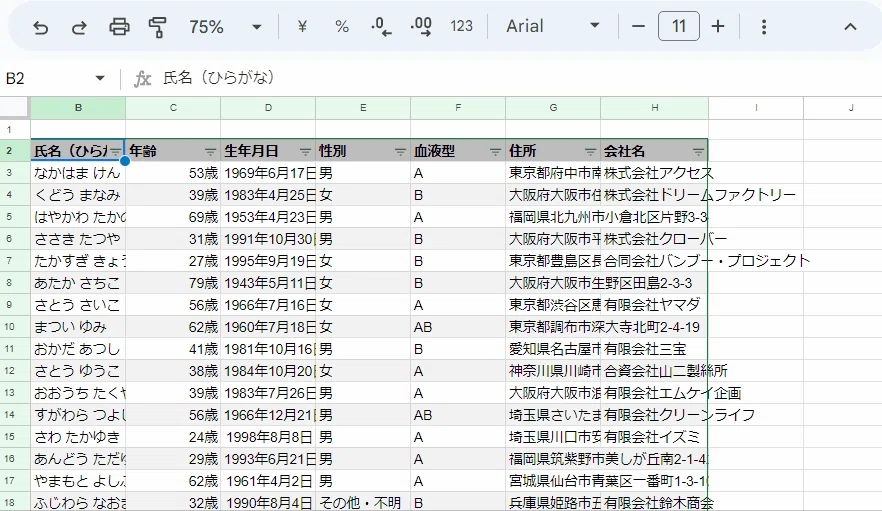
Task: Open filter on 氏名 column header
Action: point(115,151)
